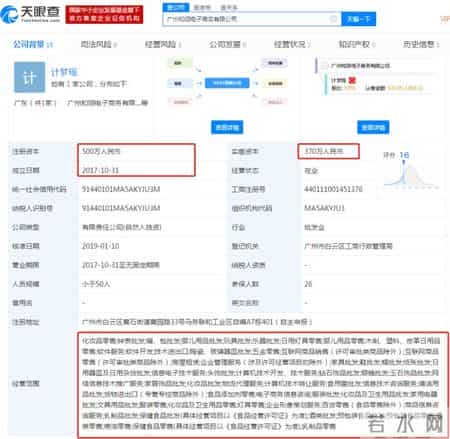The width and height of the screenshot is (450, 439).
Task: Click the view details button under the relationship graph
Action: pyautogui.click(x=227, y=127)
